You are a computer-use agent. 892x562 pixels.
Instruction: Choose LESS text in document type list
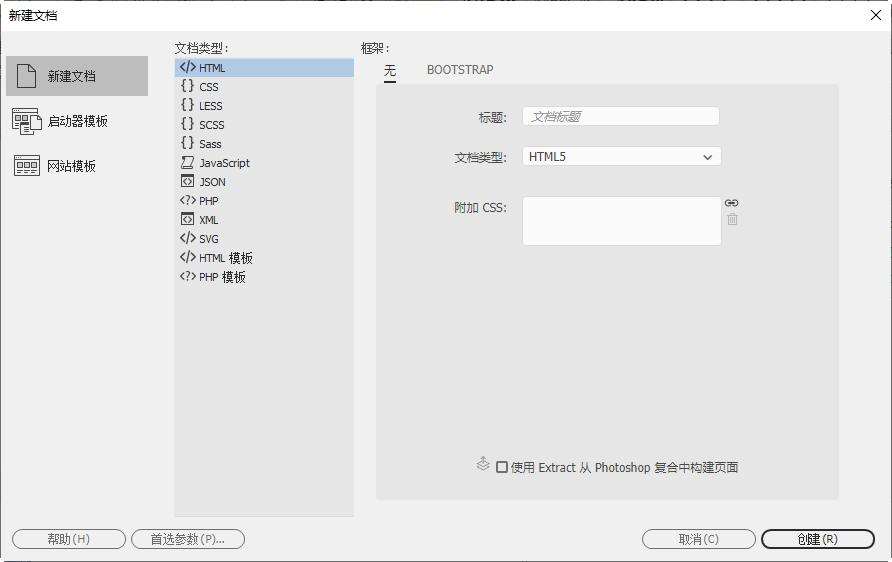pyautogui.click(x=210, y=106)
